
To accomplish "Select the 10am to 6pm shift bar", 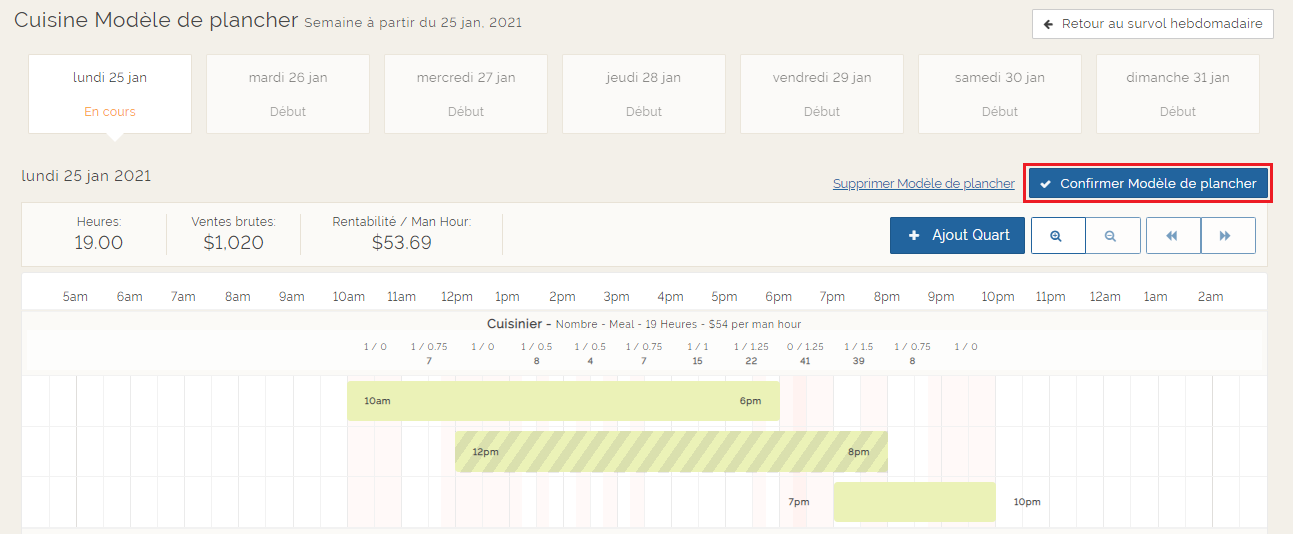I will [x=563, y=401].
